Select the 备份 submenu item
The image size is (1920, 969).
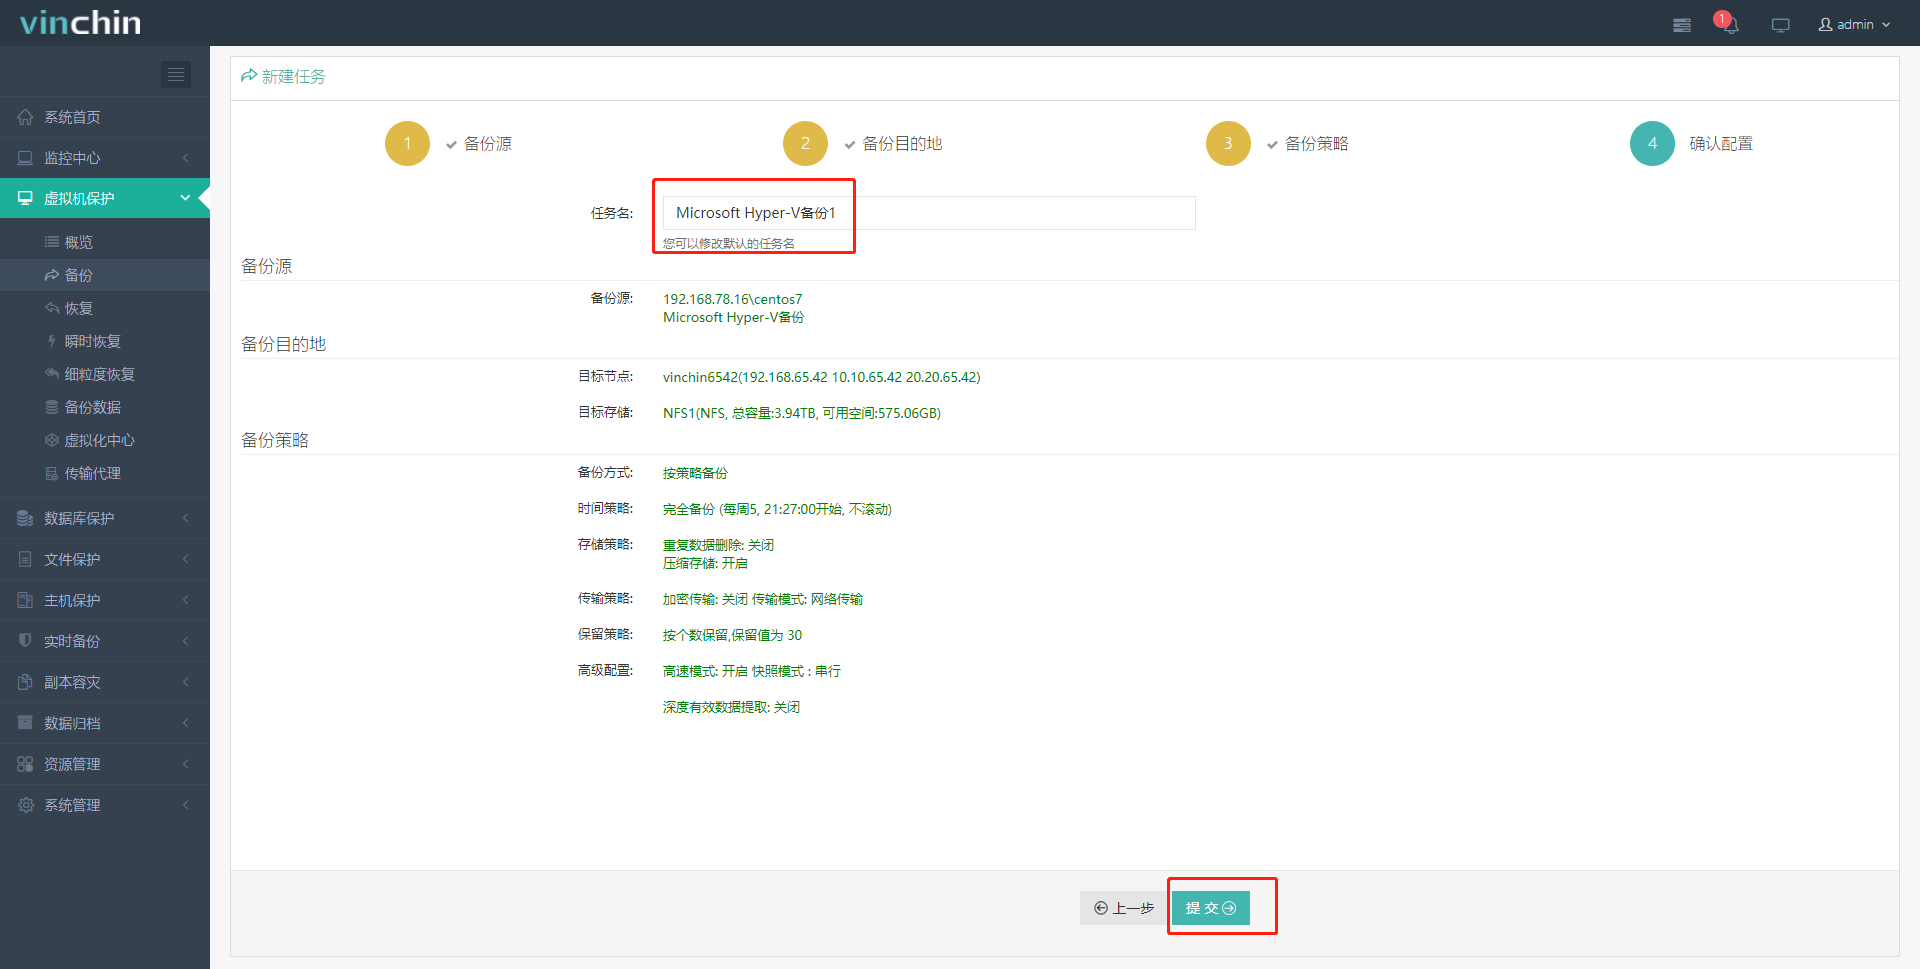point(105,275)
